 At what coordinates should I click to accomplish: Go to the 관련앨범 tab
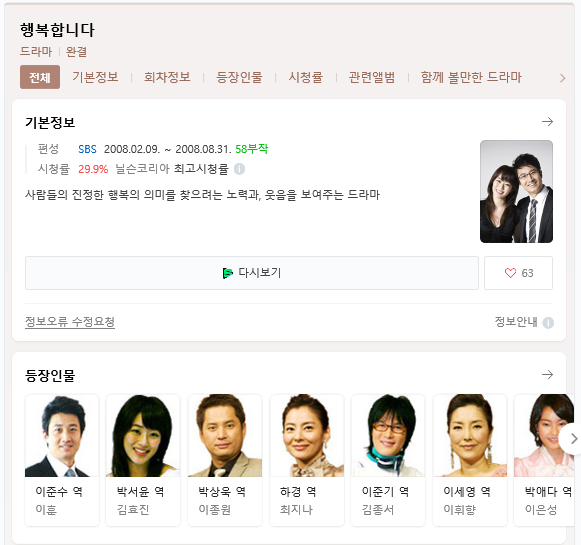click(x=372, y=77)
